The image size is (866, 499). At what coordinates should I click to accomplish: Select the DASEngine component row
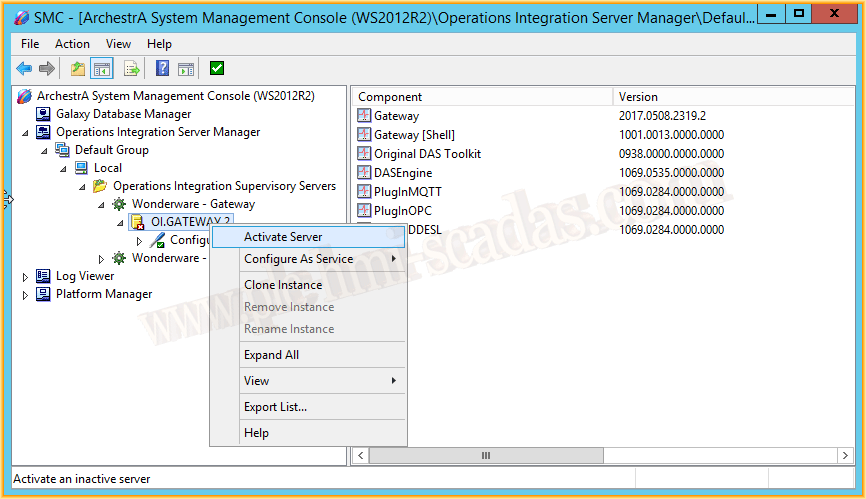click(403, 173)
